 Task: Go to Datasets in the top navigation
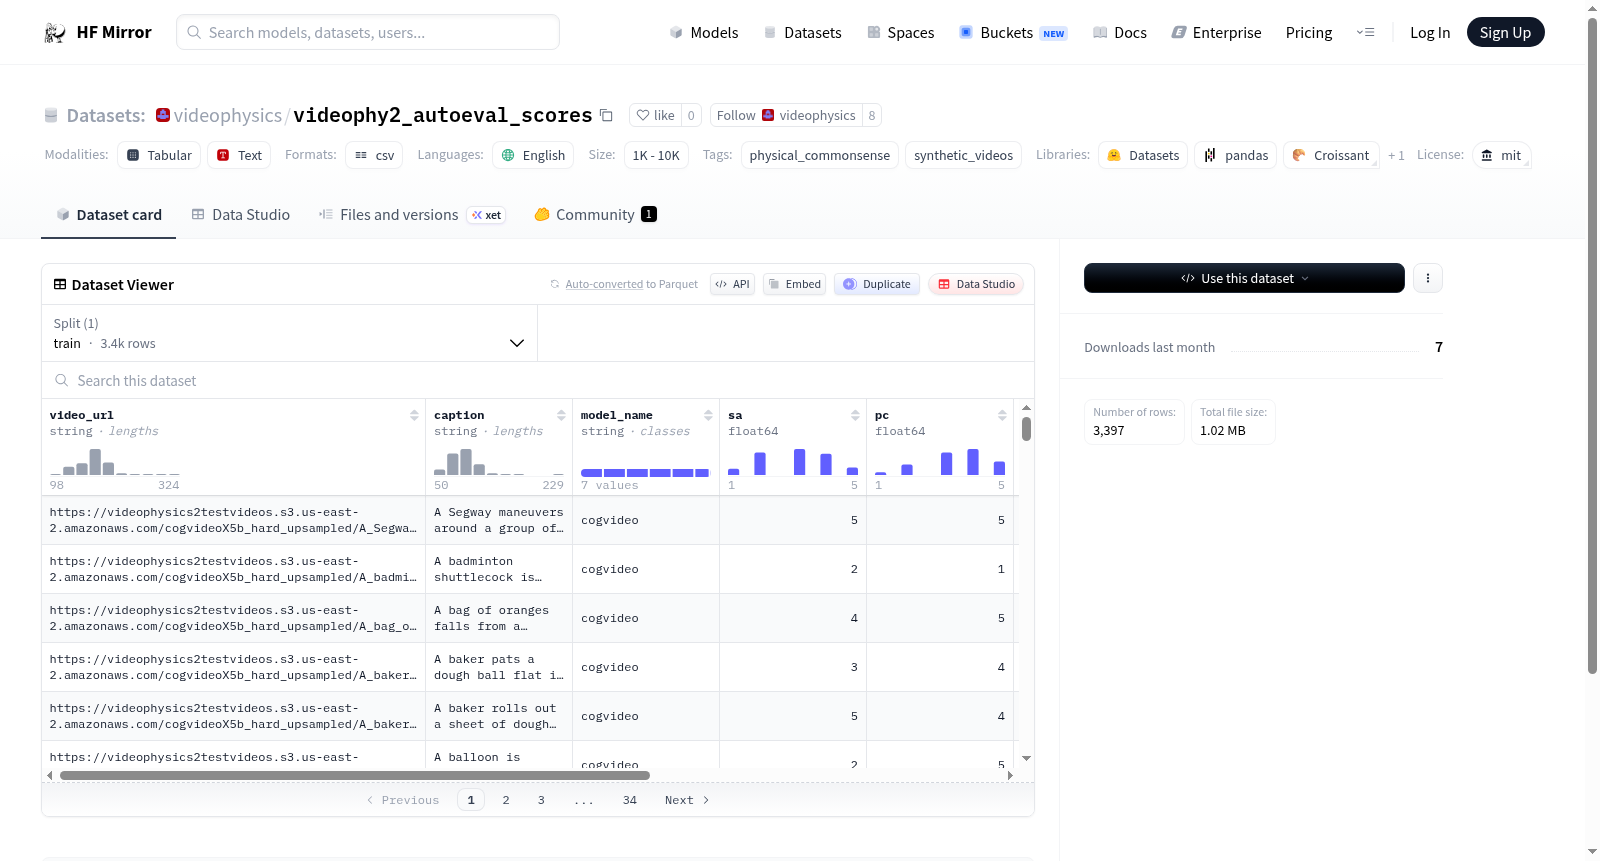(x=802, y=33)
